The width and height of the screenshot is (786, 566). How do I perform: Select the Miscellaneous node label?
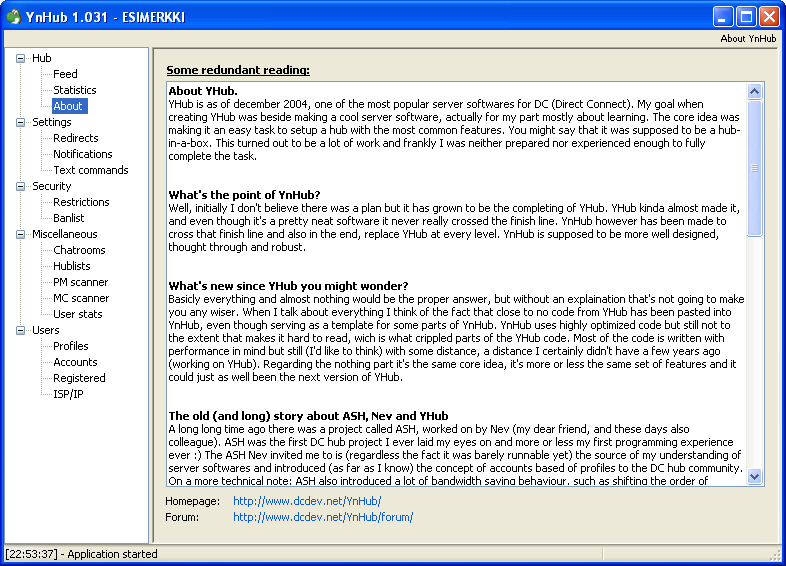pos(65,234)
